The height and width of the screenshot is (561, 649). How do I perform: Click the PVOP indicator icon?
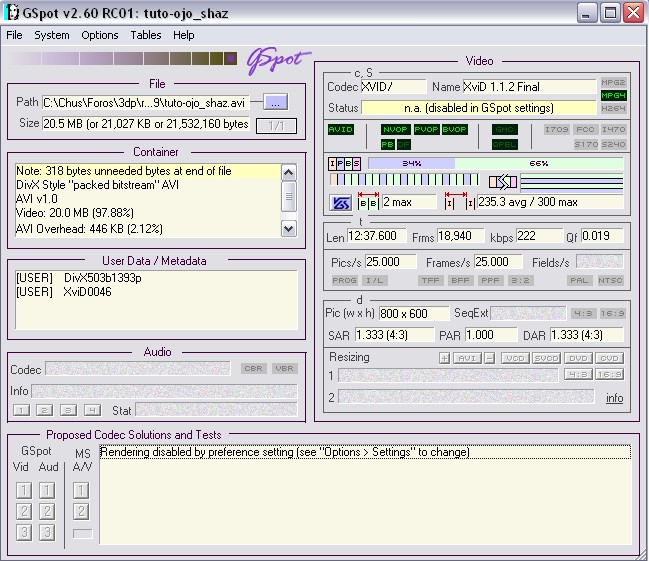[x=426, y=130]
